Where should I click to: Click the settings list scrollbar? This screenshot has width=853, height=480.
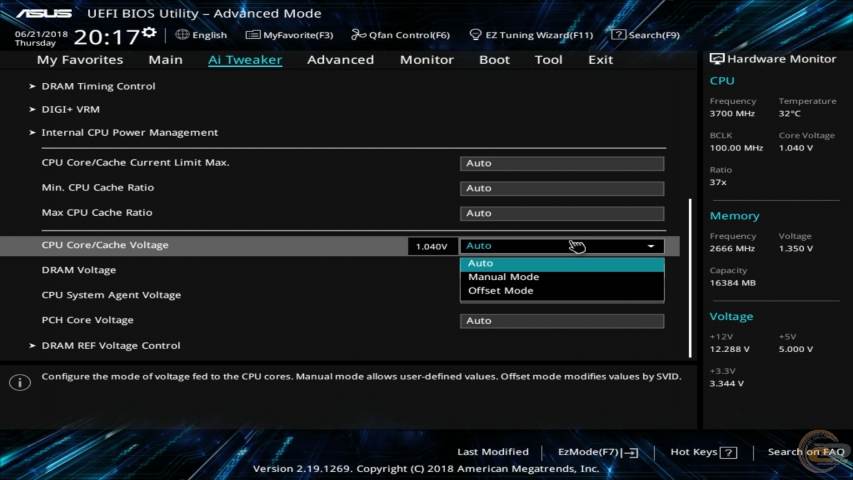pos(690,278)
